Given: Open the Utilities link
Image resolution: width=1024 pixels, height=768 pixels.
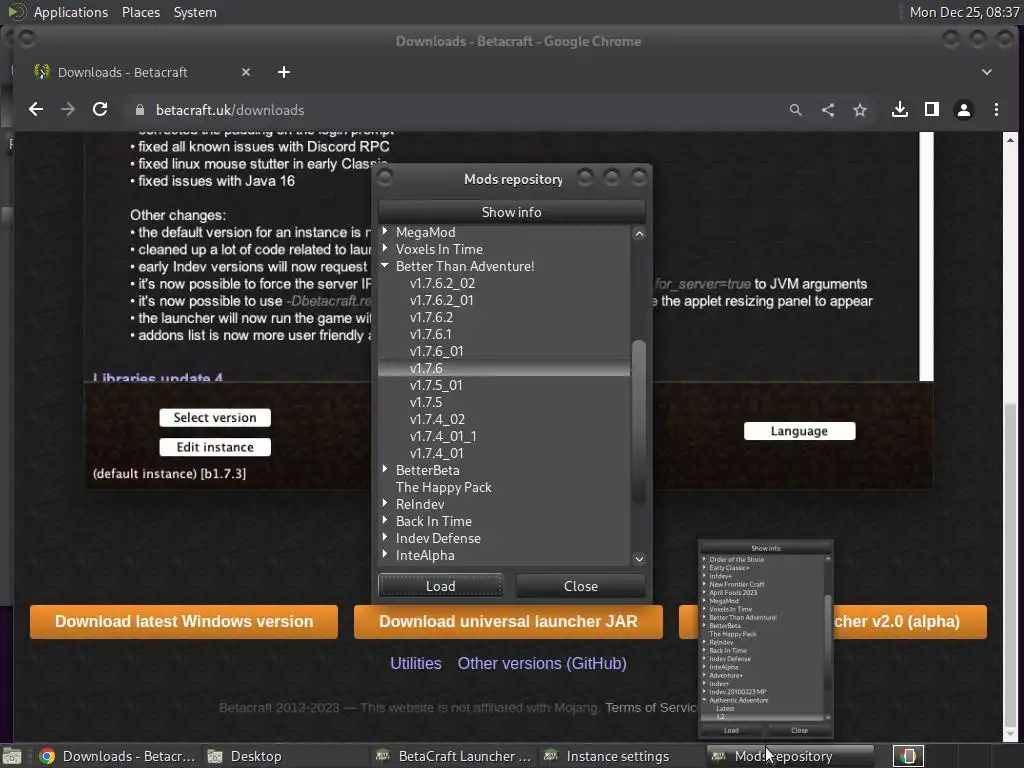Looking at the screenshot, I should point(416,664).
